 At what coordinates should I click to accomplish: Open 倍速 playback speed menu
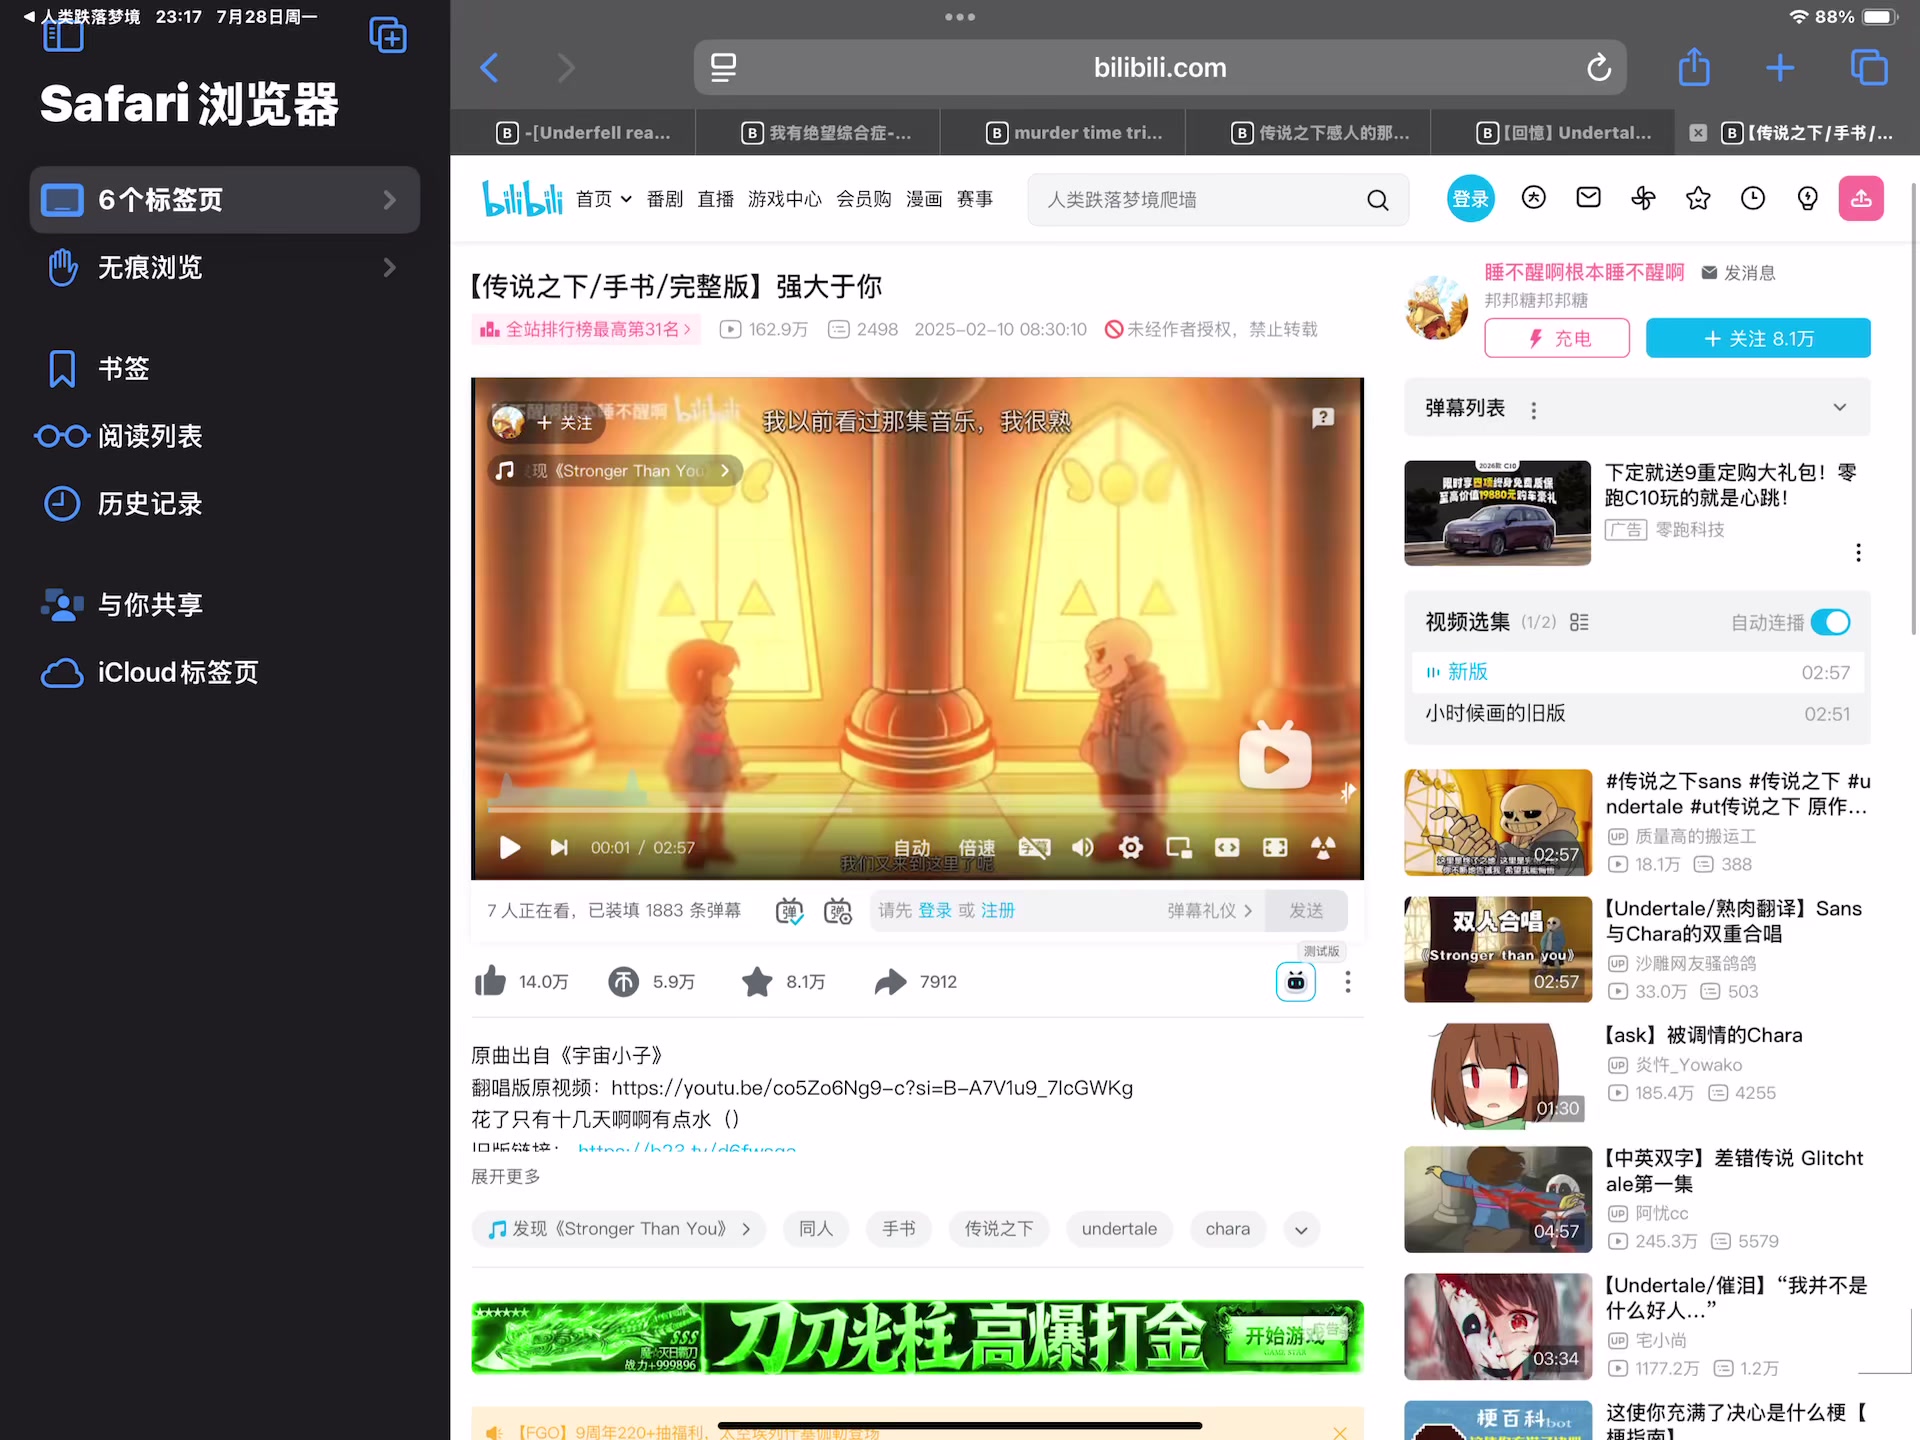976,847
